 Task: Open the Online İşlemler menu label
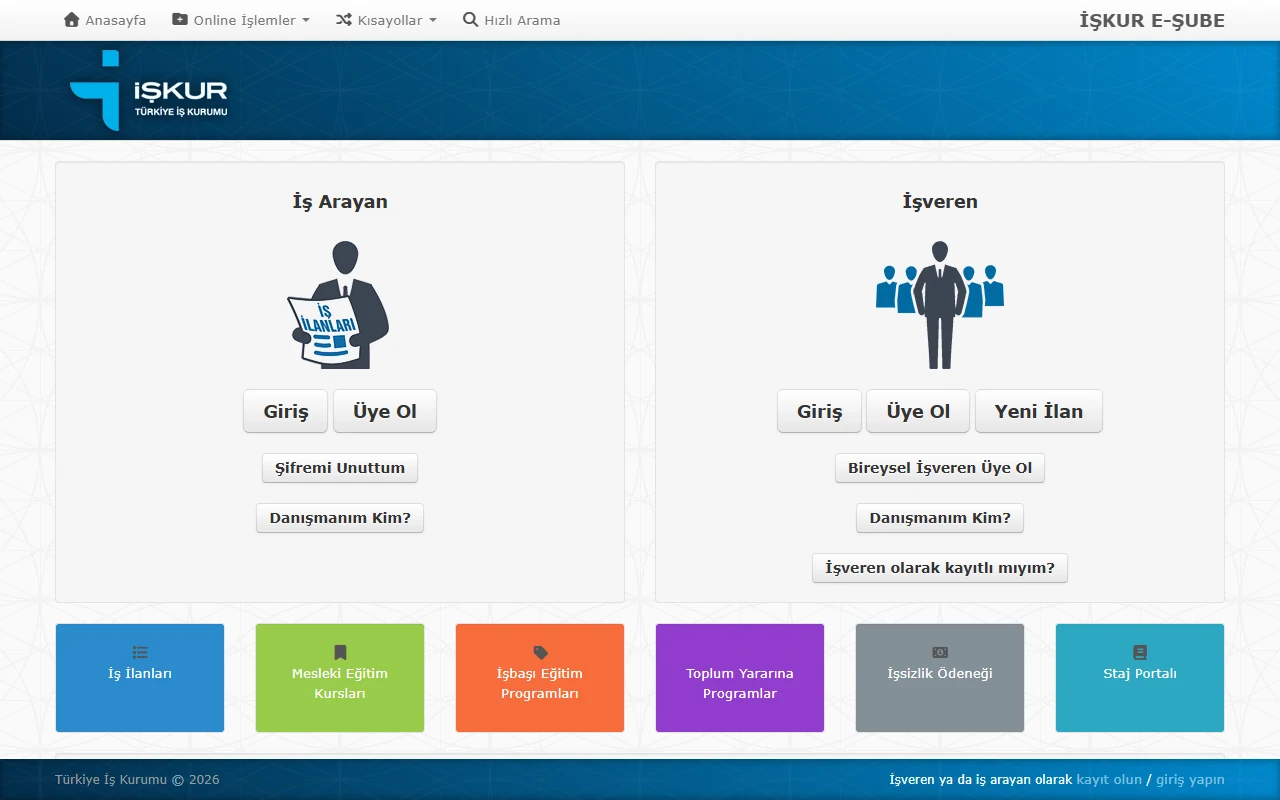(245, 20)
